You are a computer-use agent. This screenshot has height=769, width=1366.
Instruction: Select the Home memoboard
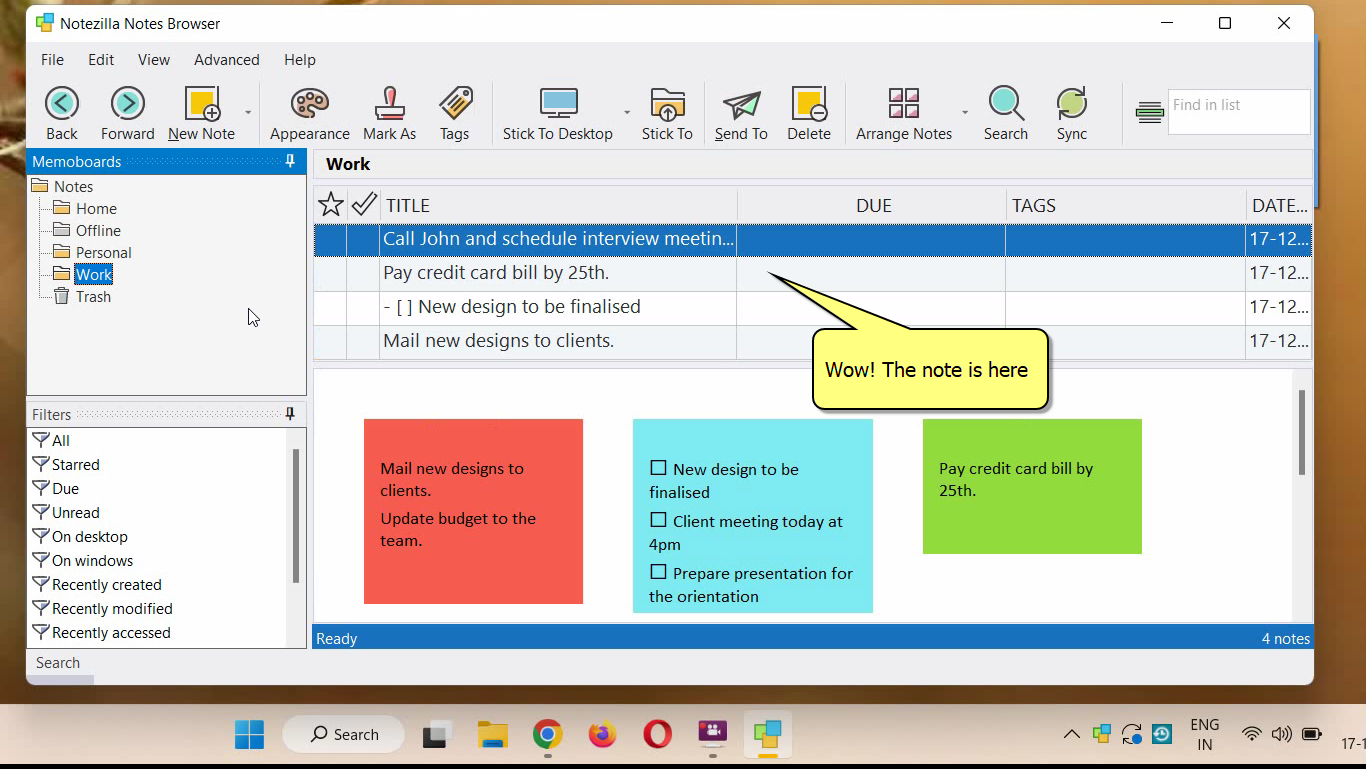point(85,208)
